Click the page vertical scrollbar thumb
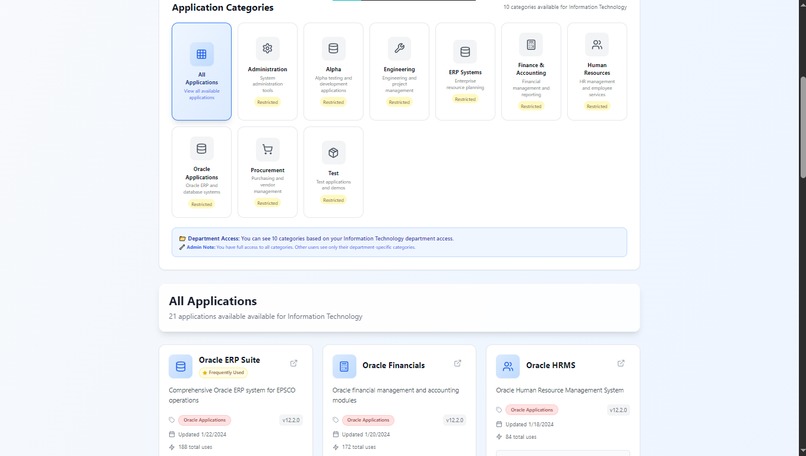806x456 pixels. (x=802, y=127)
